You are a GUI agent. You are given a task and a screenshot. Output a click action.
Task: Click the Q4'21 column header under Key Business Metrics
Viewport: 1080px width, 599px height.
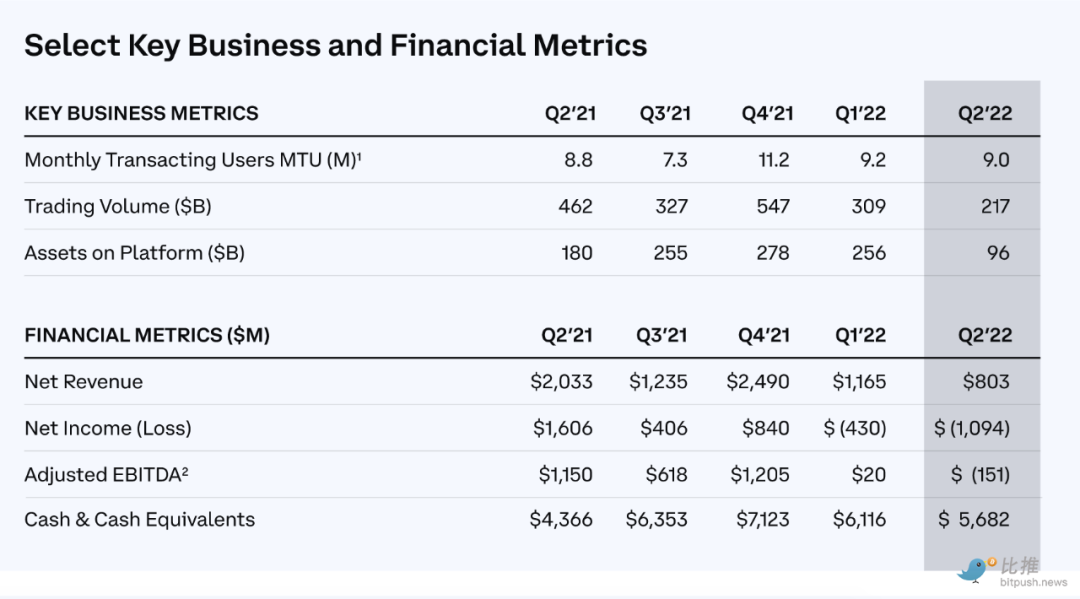click(x=767, y=113)
